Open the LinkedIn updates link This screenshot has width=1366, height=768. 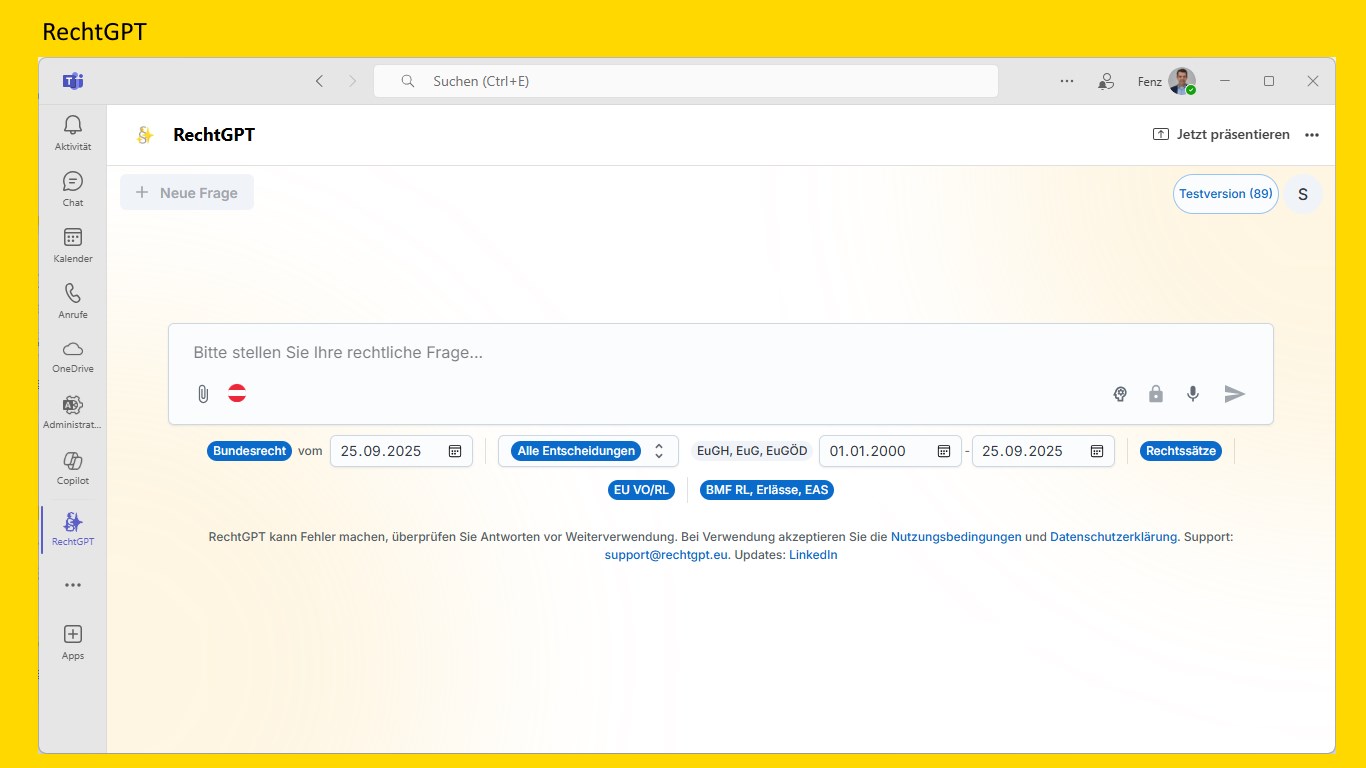click(813, 555)
